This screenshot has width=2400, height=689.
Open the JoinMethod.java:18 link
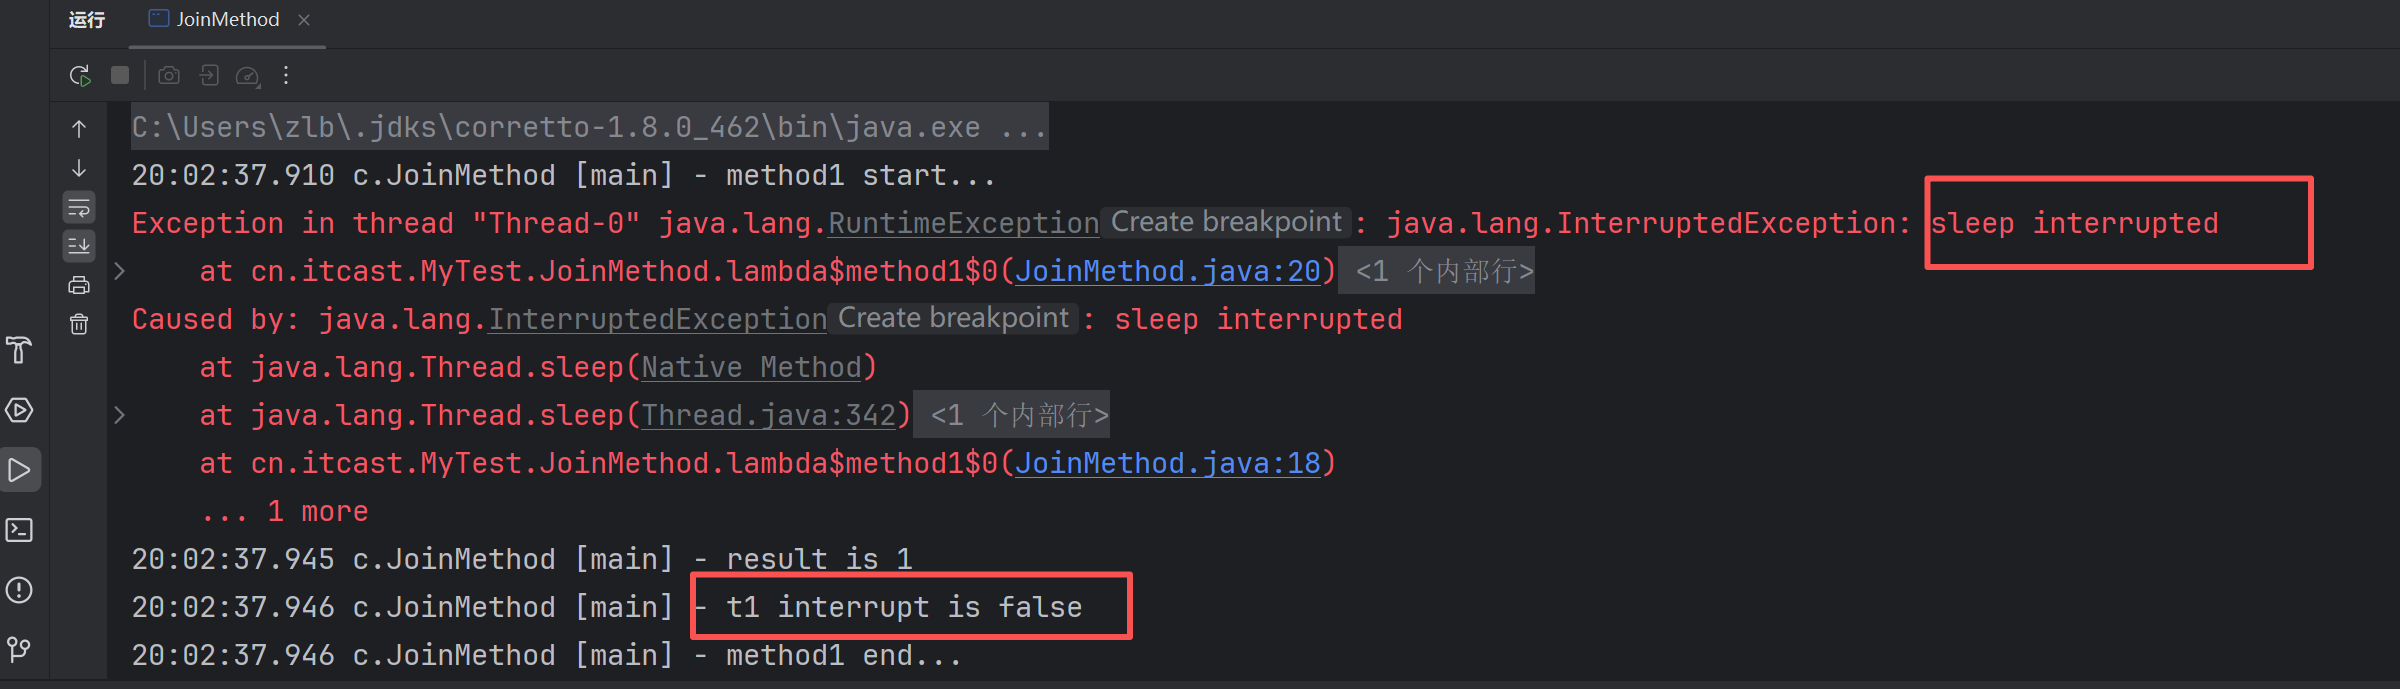click(x=1168, y=463)
